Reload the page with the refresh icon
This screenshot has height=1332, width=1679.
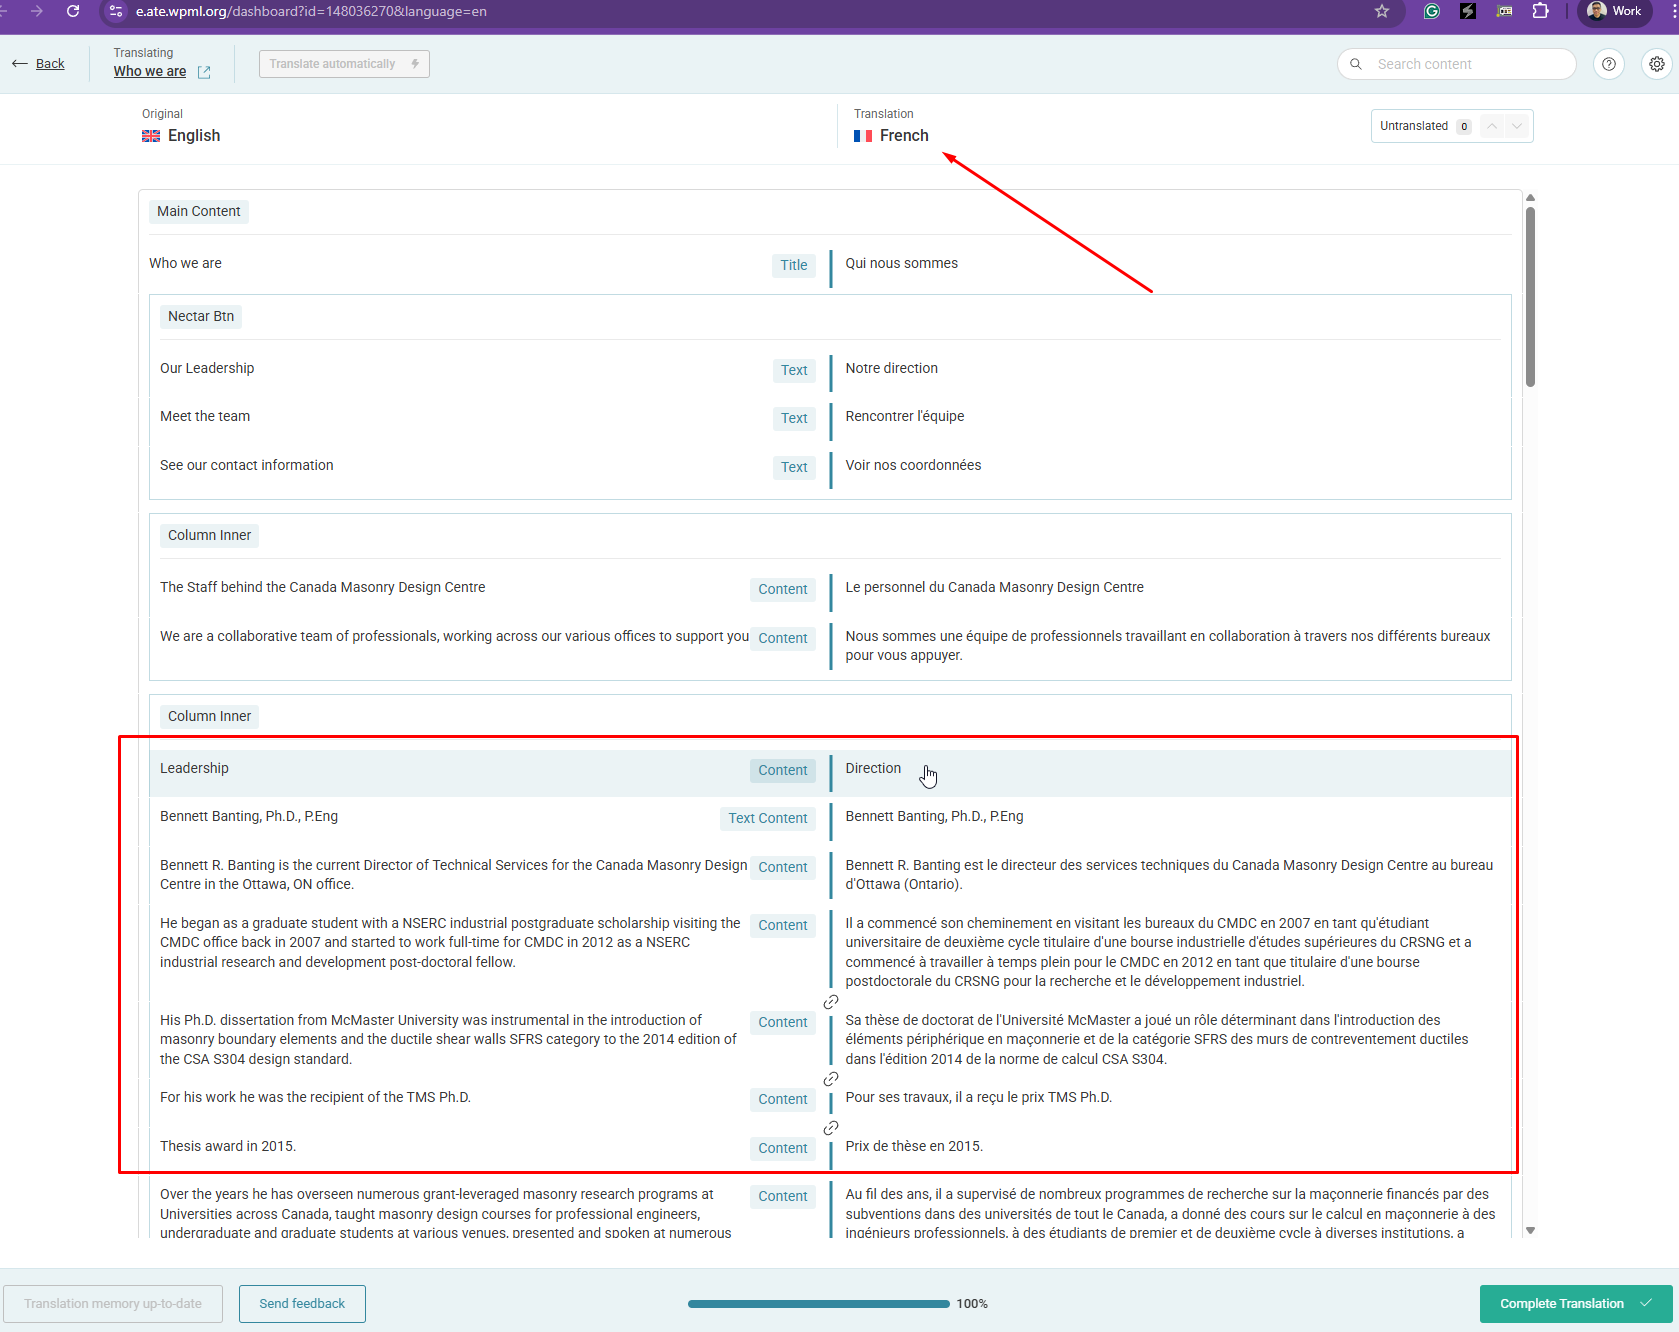[x=73, y=11]
